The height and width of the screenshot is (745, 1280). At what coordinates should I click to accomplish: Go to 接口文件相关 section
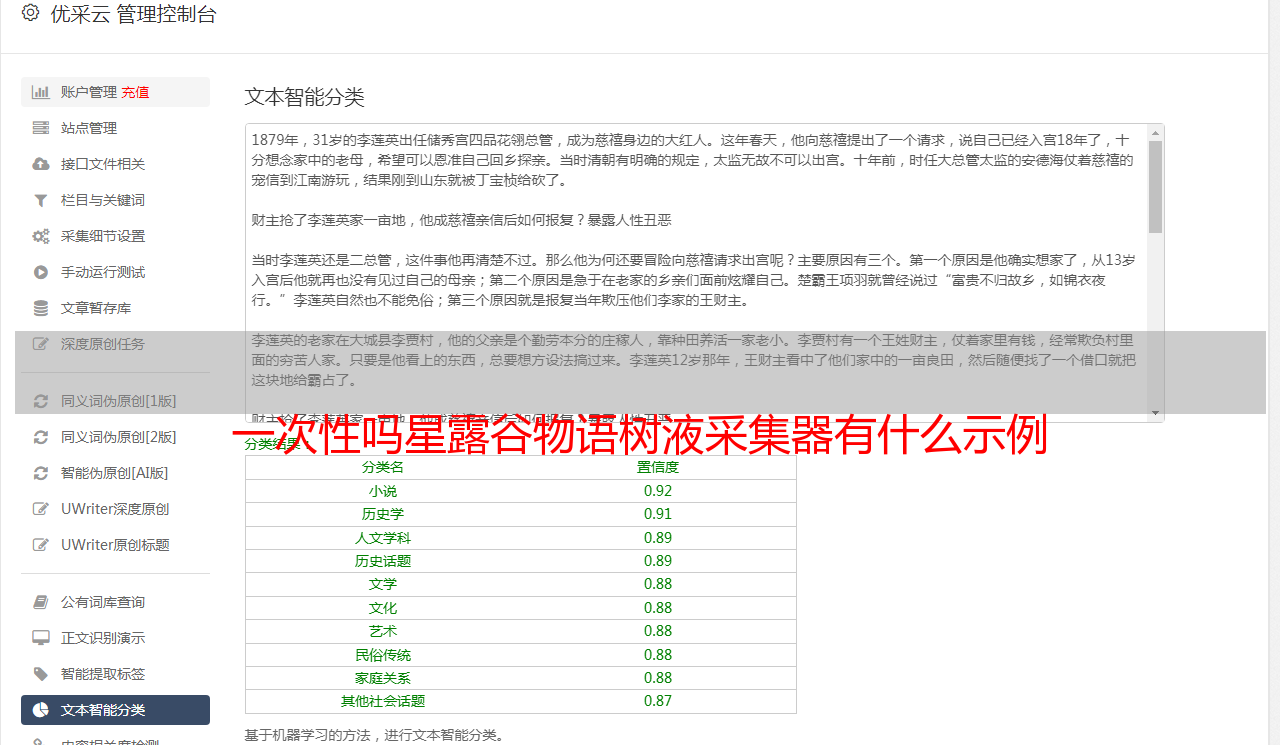(115, 164)
